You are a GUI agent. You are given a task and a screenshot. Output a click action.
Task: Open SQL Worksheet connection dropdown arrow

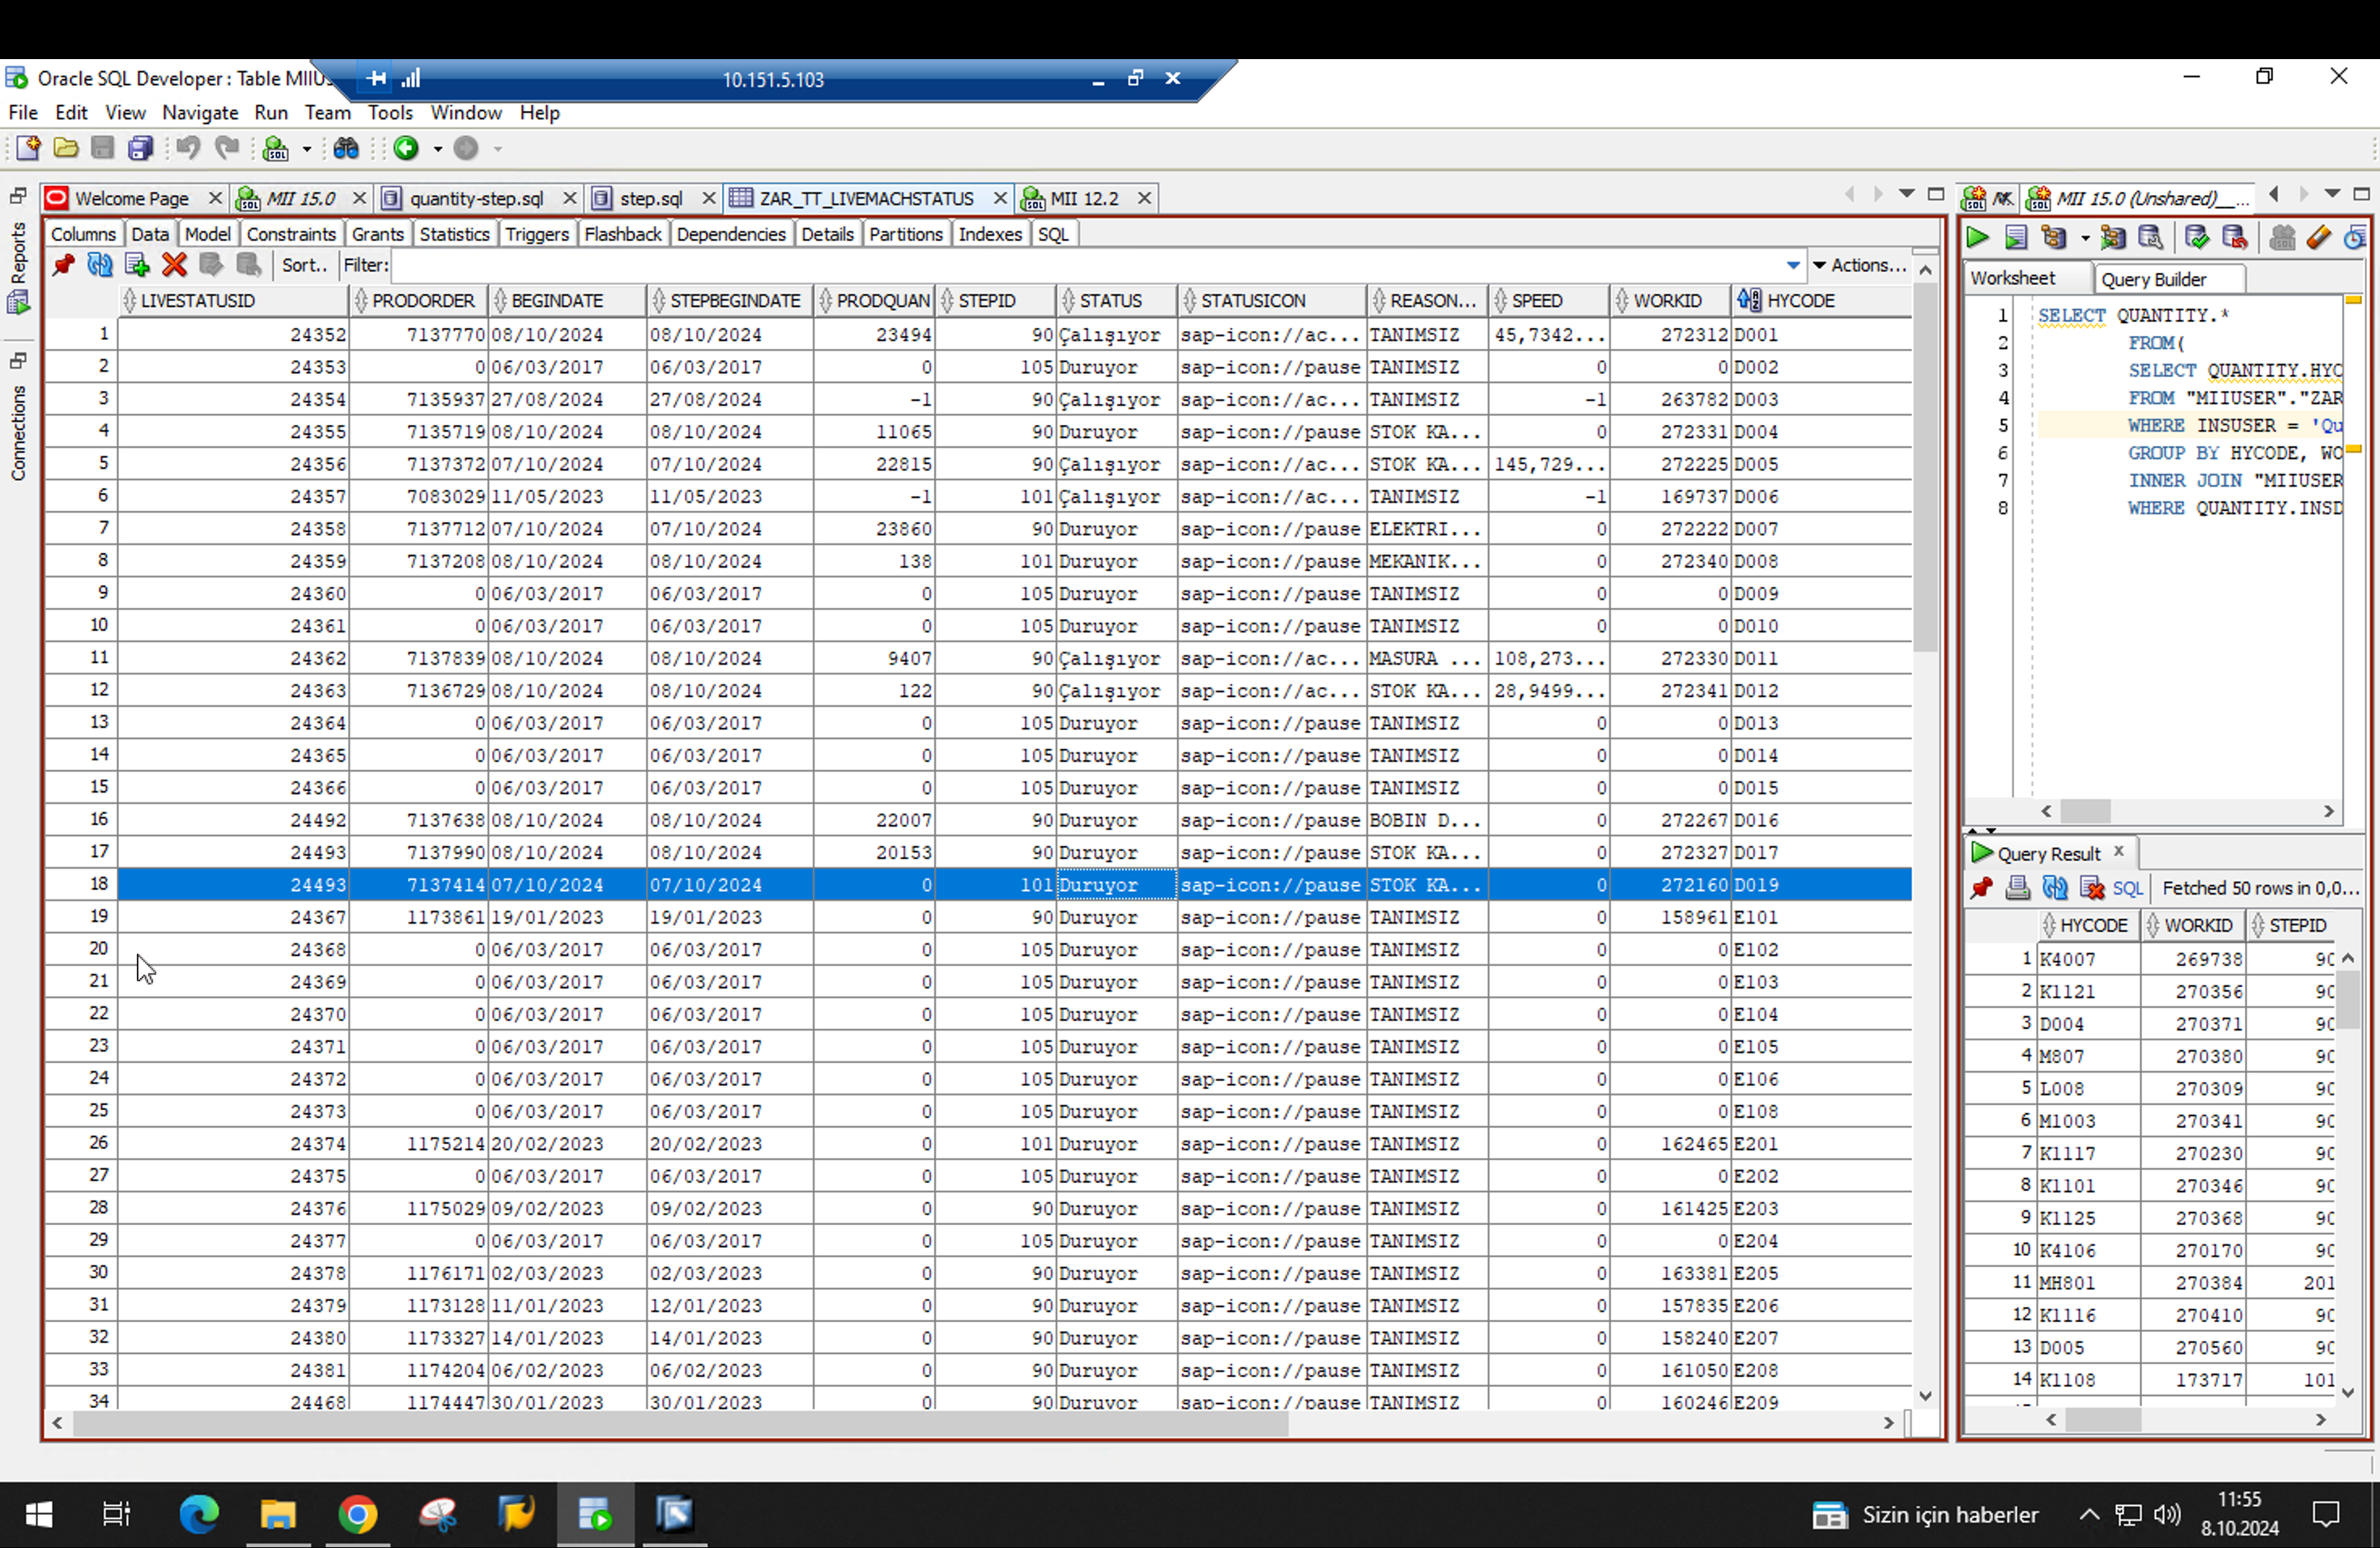pos(307,149)
